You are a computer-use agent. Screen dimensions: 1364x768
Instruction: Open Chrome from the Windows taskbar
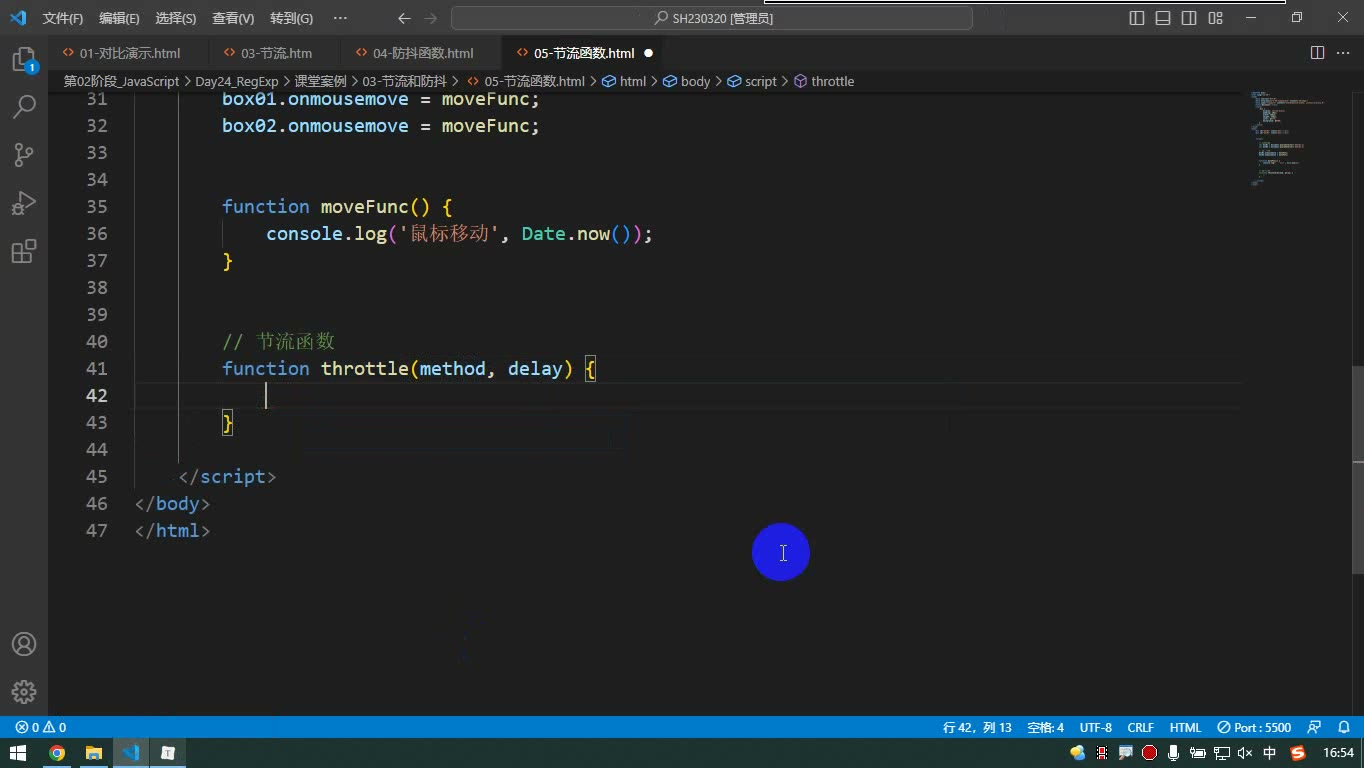(57, 753)
